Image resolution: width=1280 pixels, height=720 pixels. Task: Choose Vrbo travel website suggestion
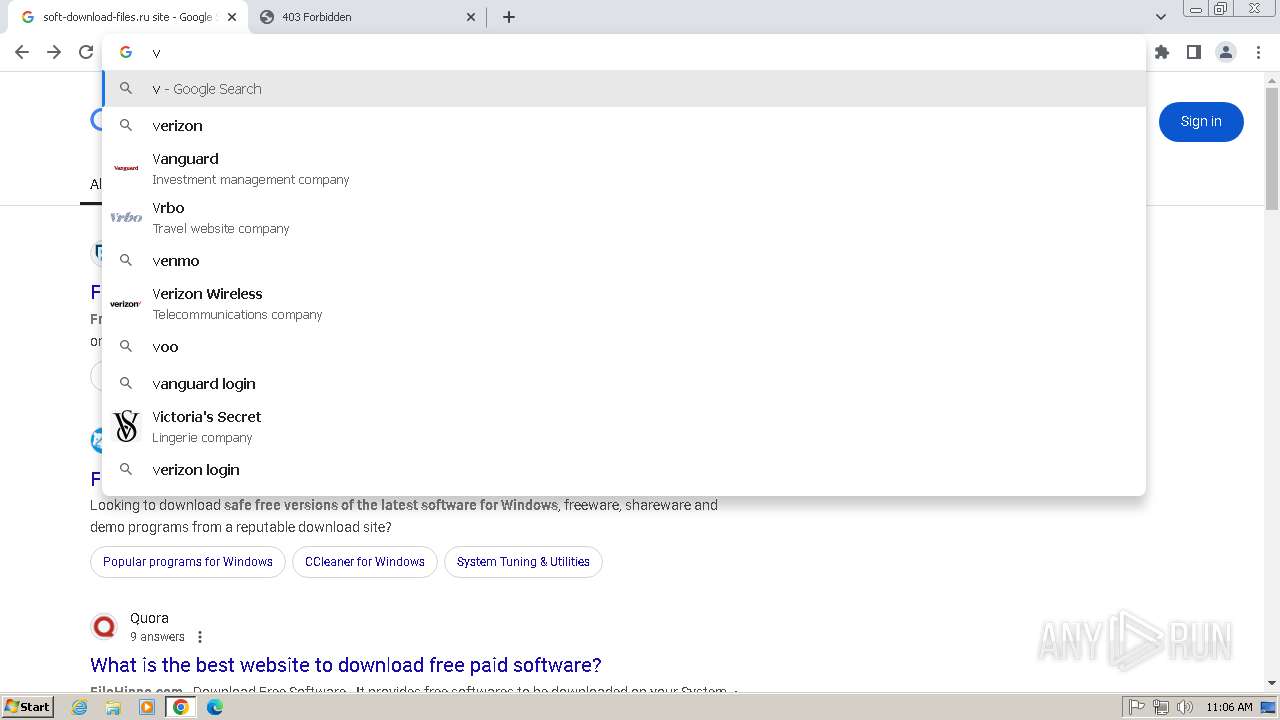(624, 217)
